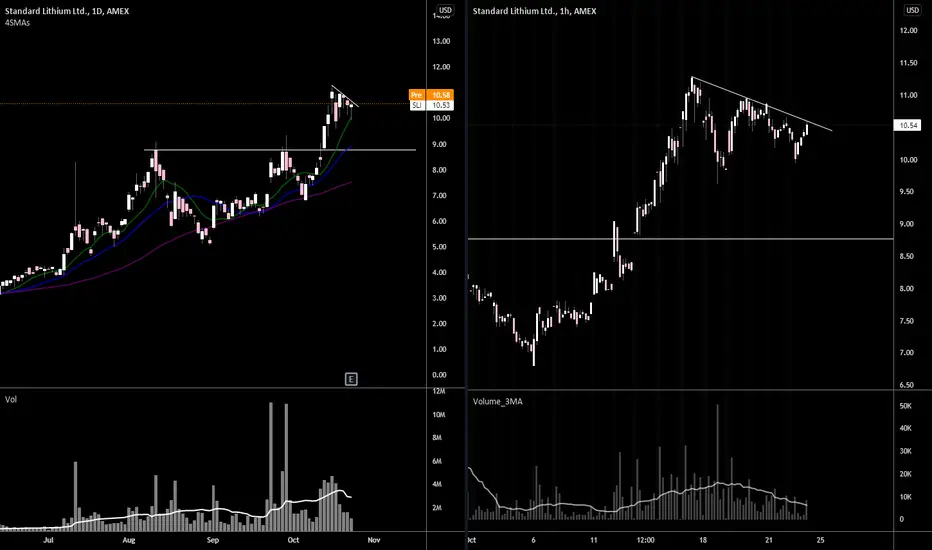Click the 5.00 price on daily chart axis
The width and height of the screenshot is (932, 550).
click(x=439, y=247)
